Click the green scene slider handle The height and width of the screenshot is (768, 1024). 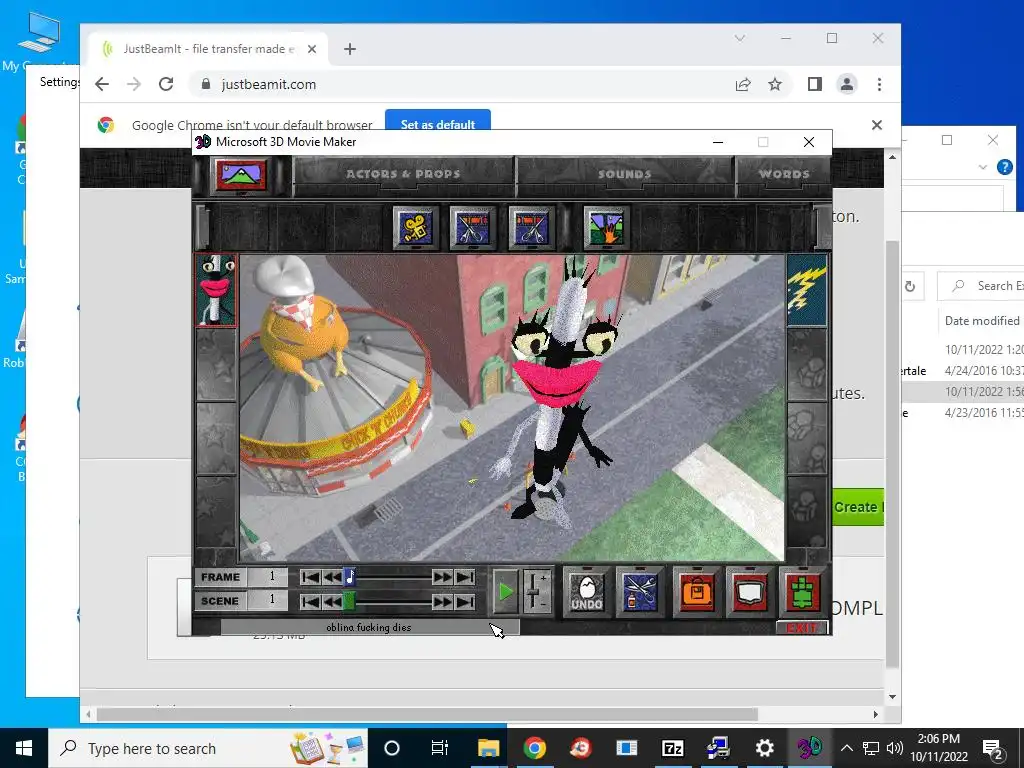click(x=349, y=601)
